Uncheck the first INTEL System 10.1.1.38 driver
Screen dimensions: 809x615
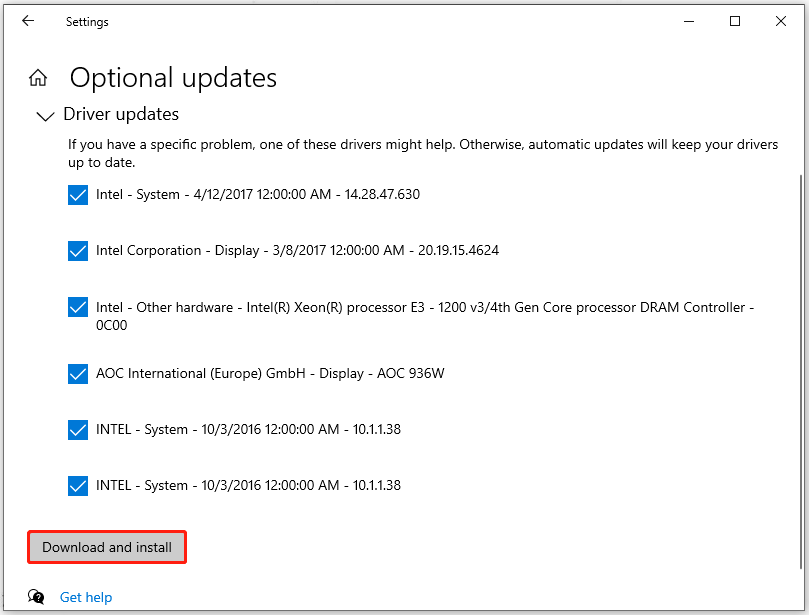click(x=78, y=430)
